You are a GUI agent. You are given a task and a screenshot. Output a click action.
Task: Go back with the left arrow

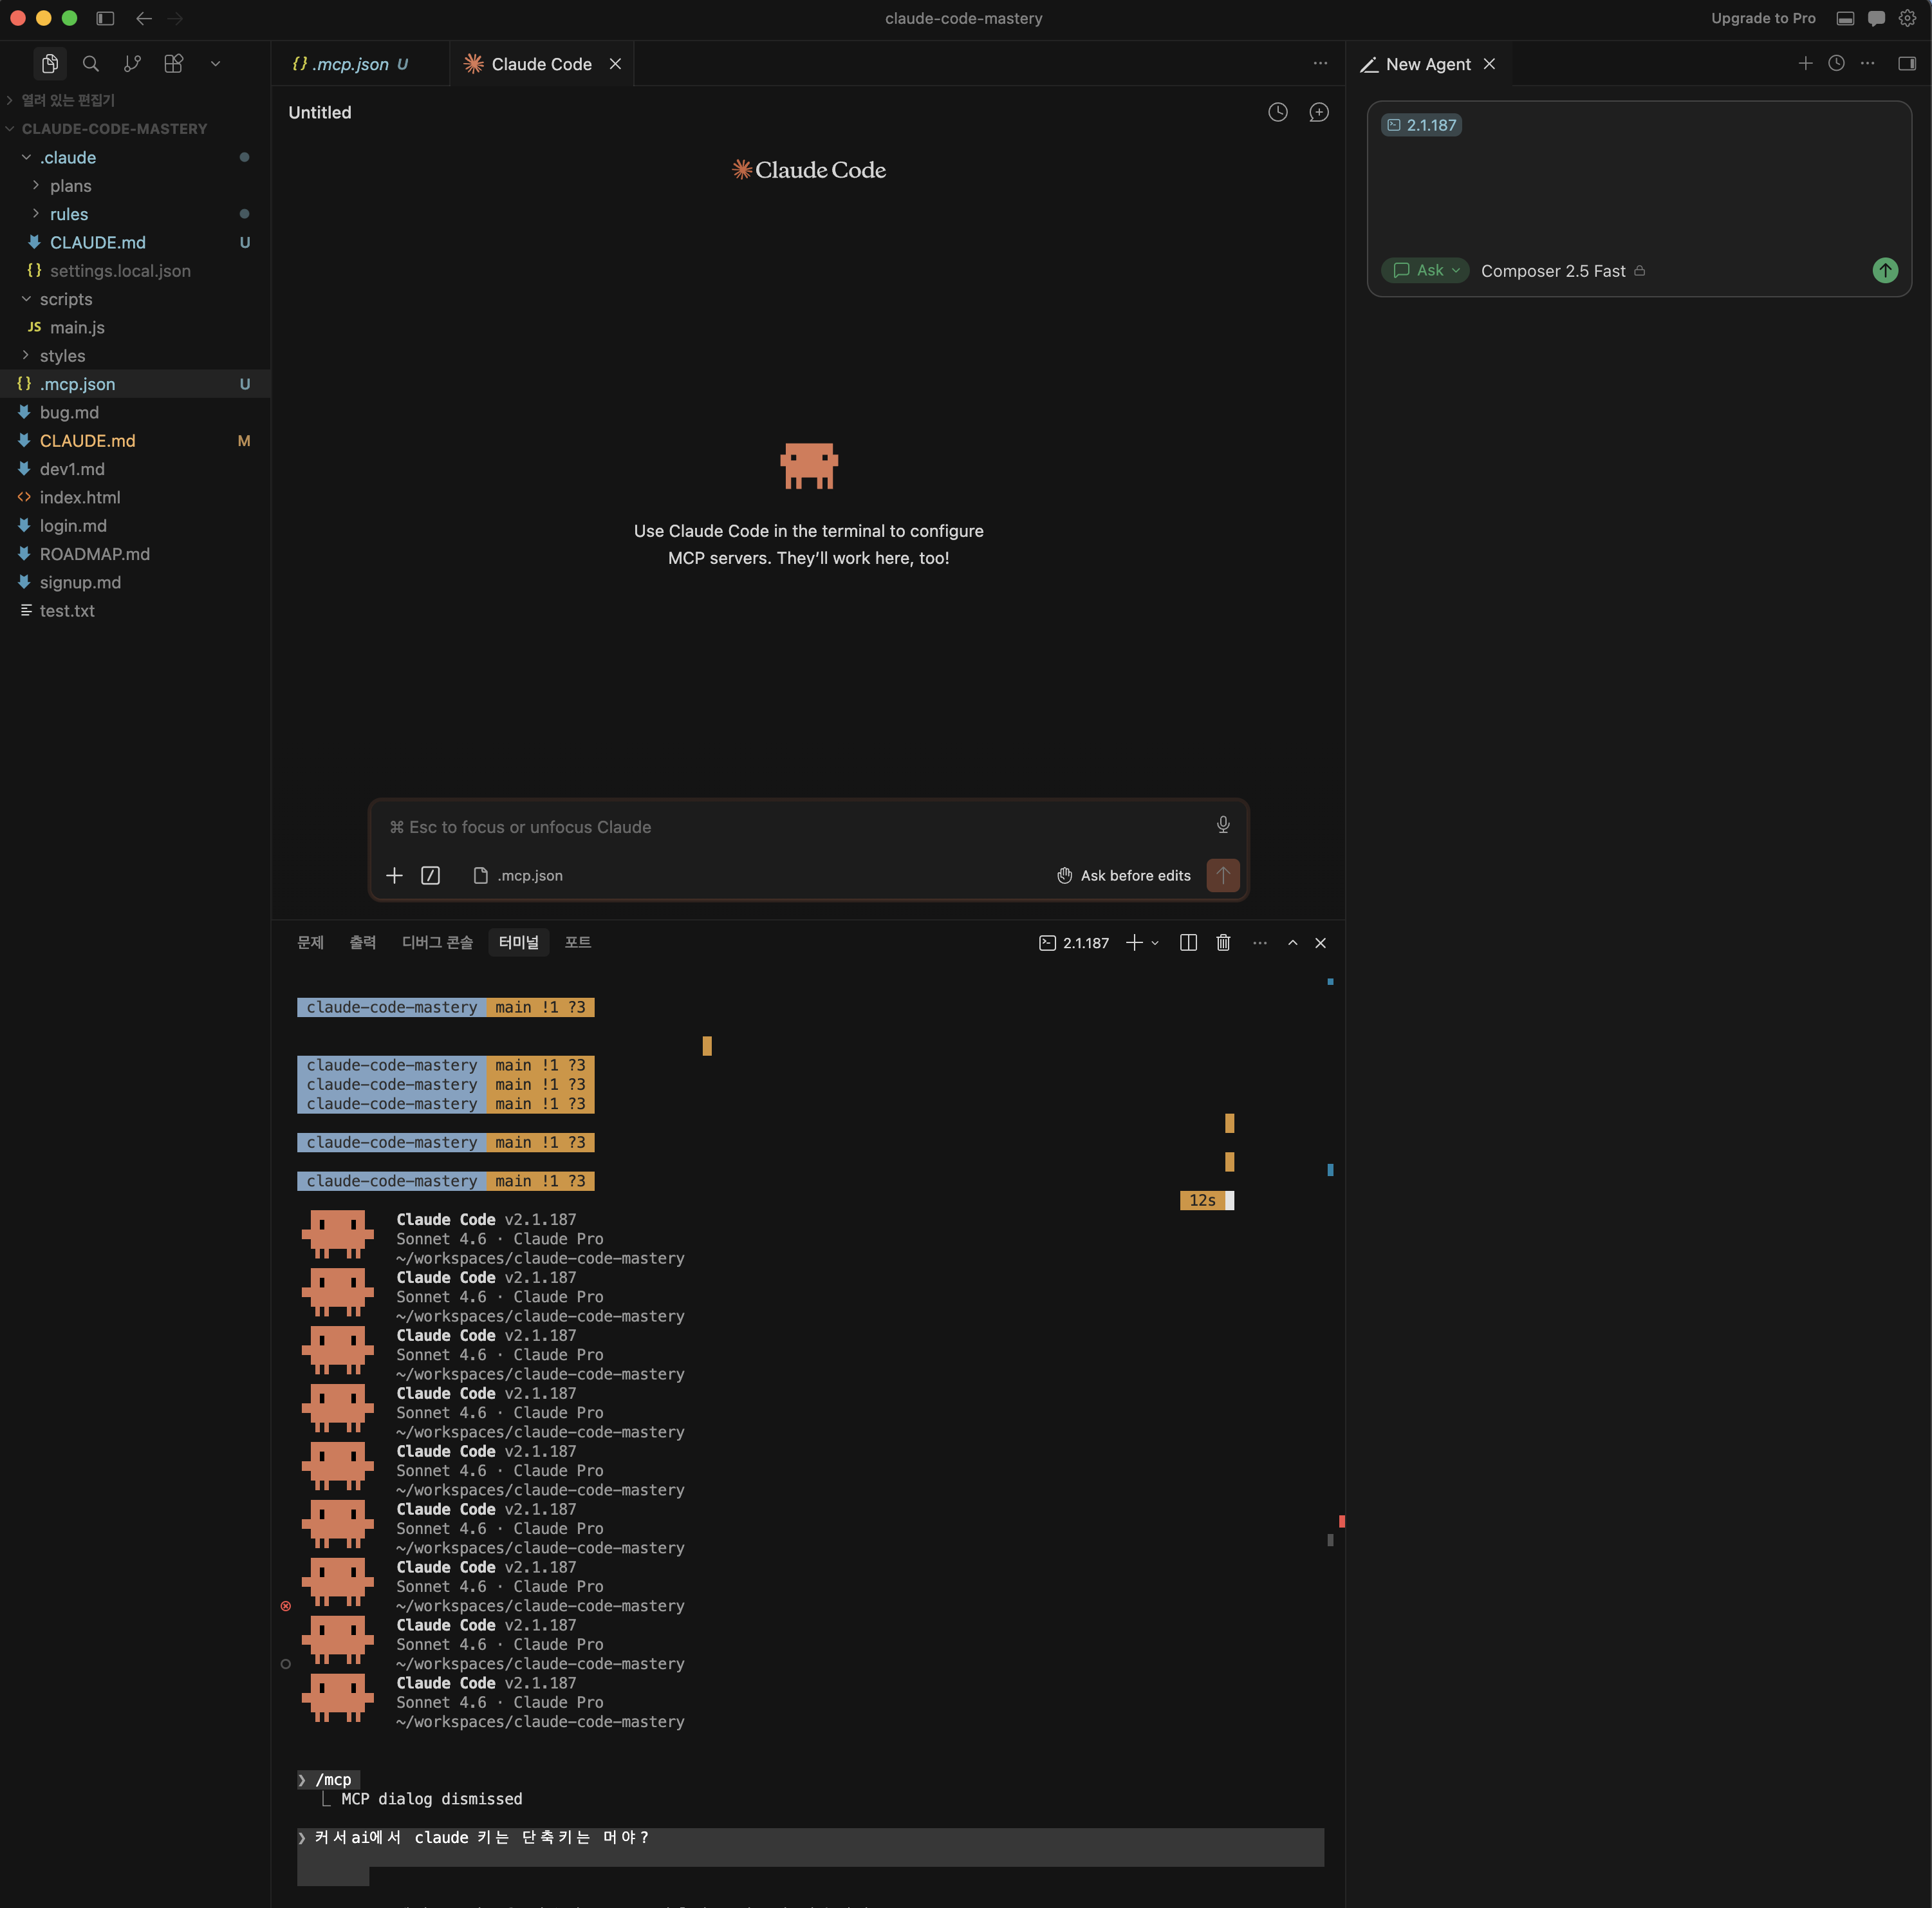pos(144,18)
